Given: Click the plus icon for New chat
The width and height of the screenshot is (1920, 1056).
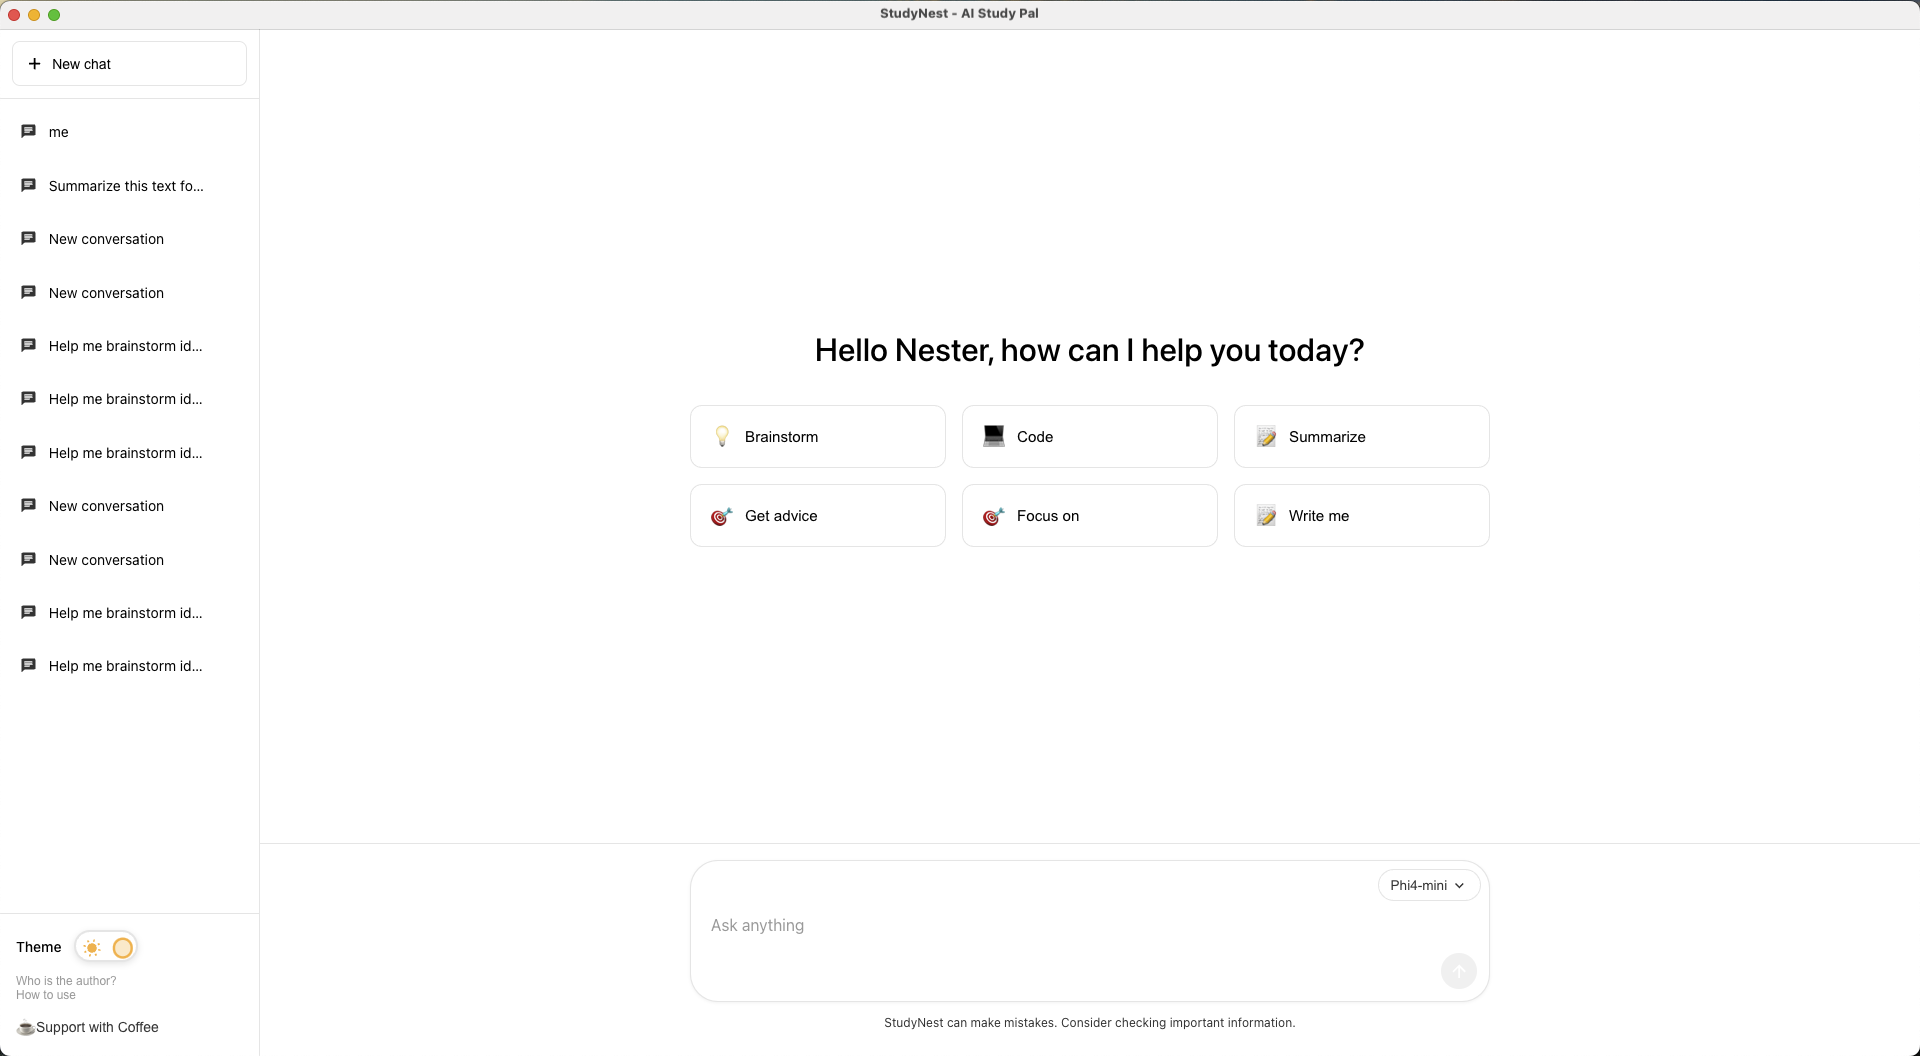Looking at the screenshot, I should 34,64.
